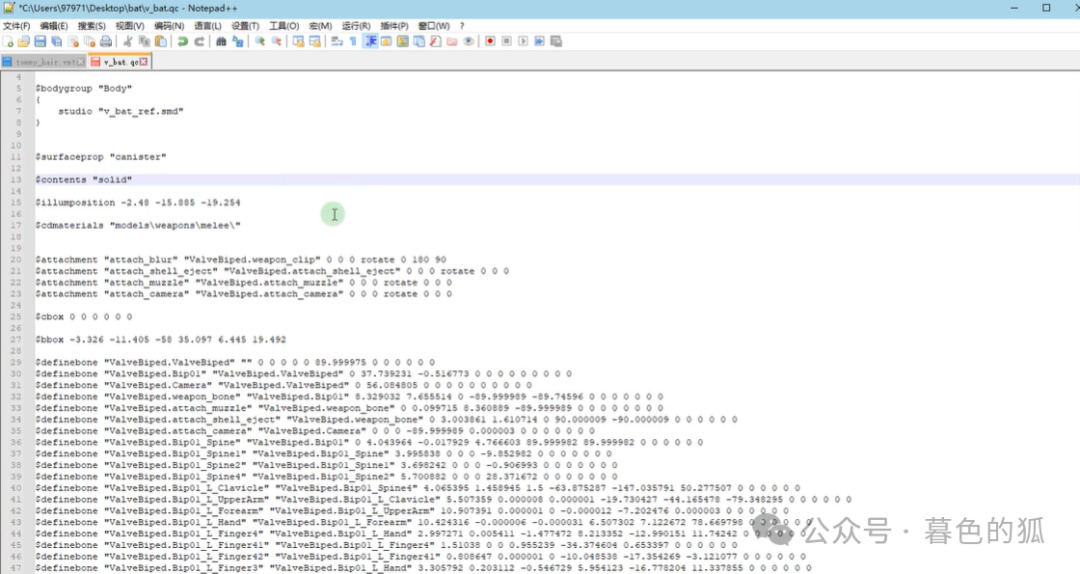Open the ? help menu
This screenshot has height=574, width=1080.
462,26
